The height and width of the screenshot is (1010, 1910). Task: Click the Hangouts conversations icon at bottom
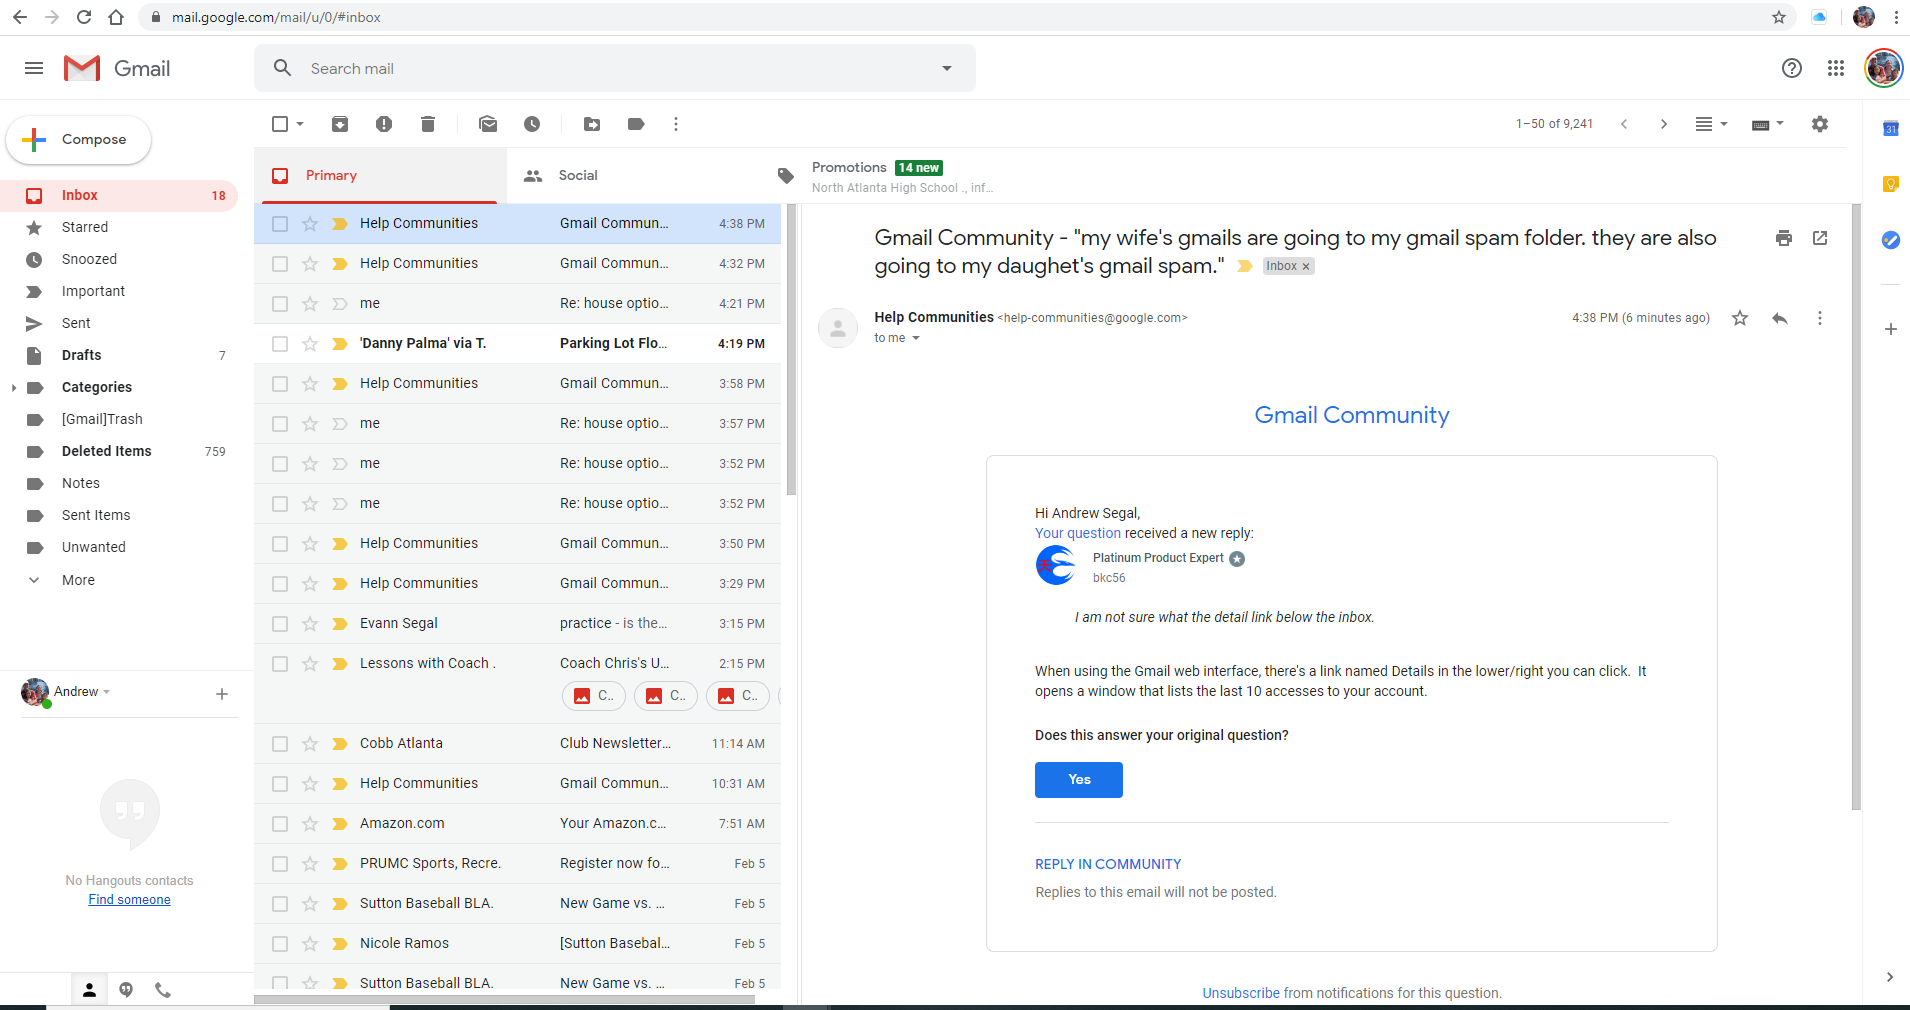(126, 990)
